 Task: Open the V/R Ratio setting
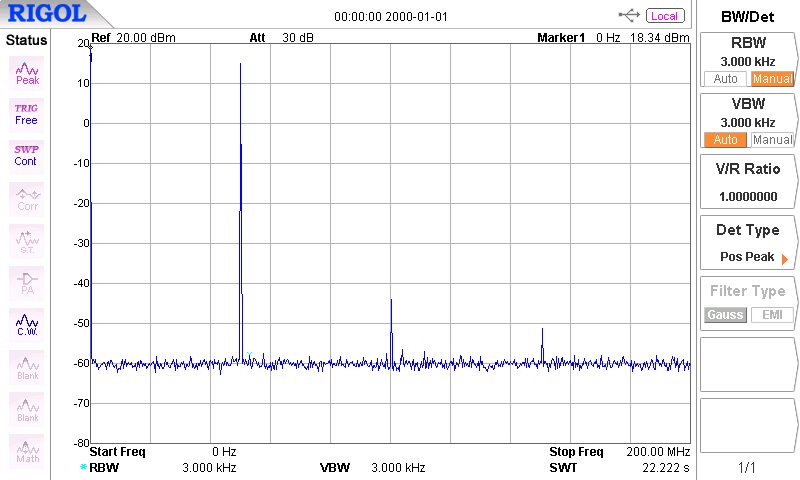coord(748,182)
